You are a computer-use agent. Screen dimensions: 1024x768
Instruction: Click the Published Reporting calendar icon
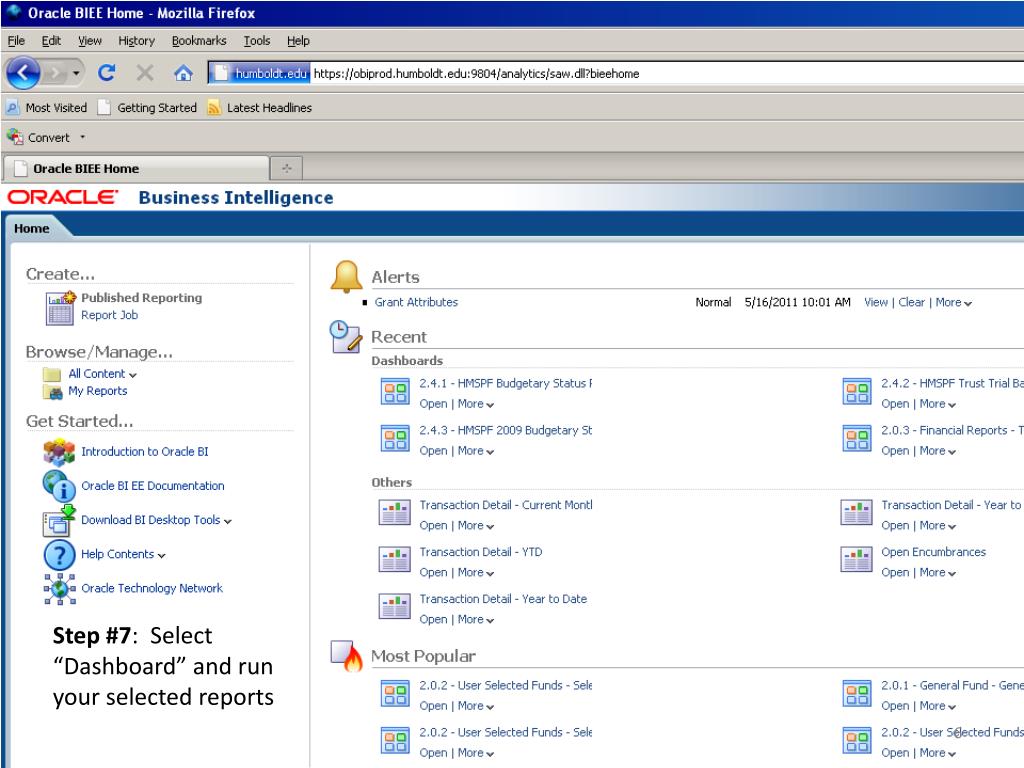[x=60, y=308]
